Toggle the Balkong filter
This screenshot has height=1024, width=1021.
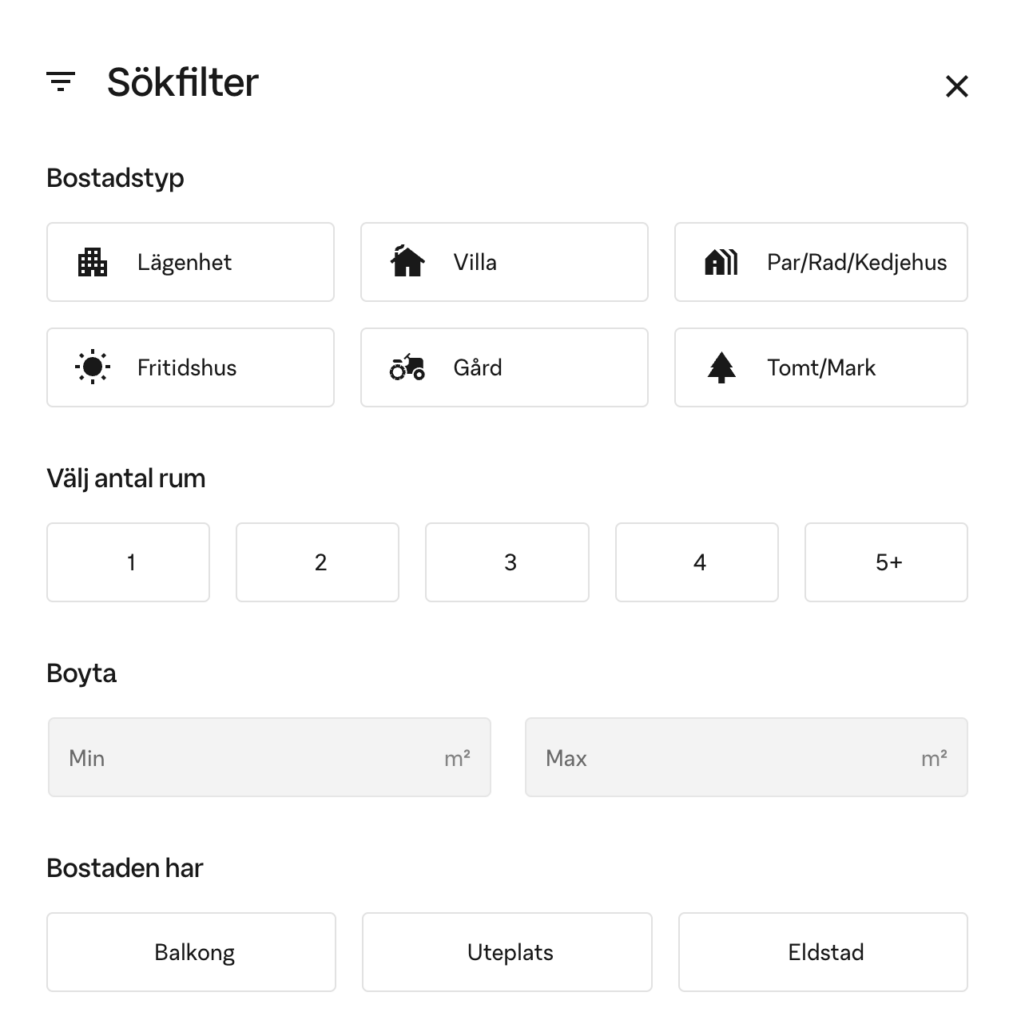point(191,952)
